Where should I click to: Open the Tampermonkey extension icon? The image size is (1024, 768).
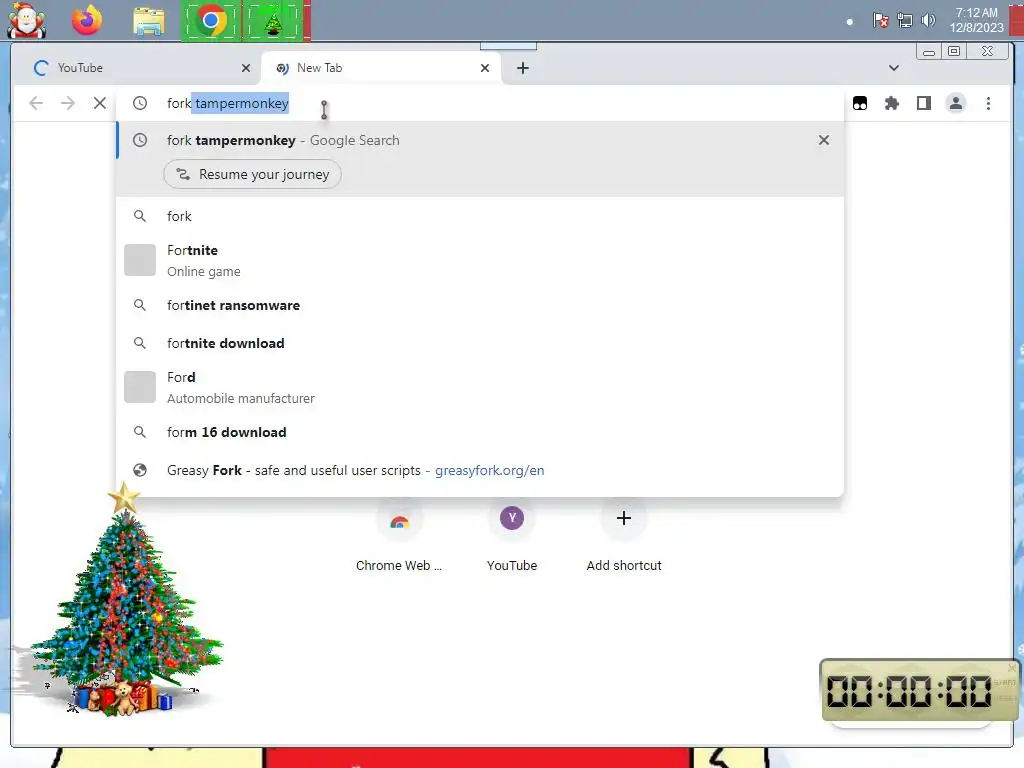coord(860,103)
